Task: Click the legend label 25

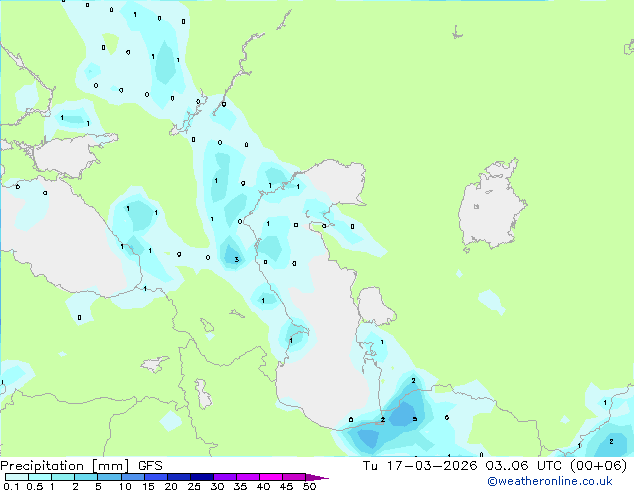Action: click(194, 486)
